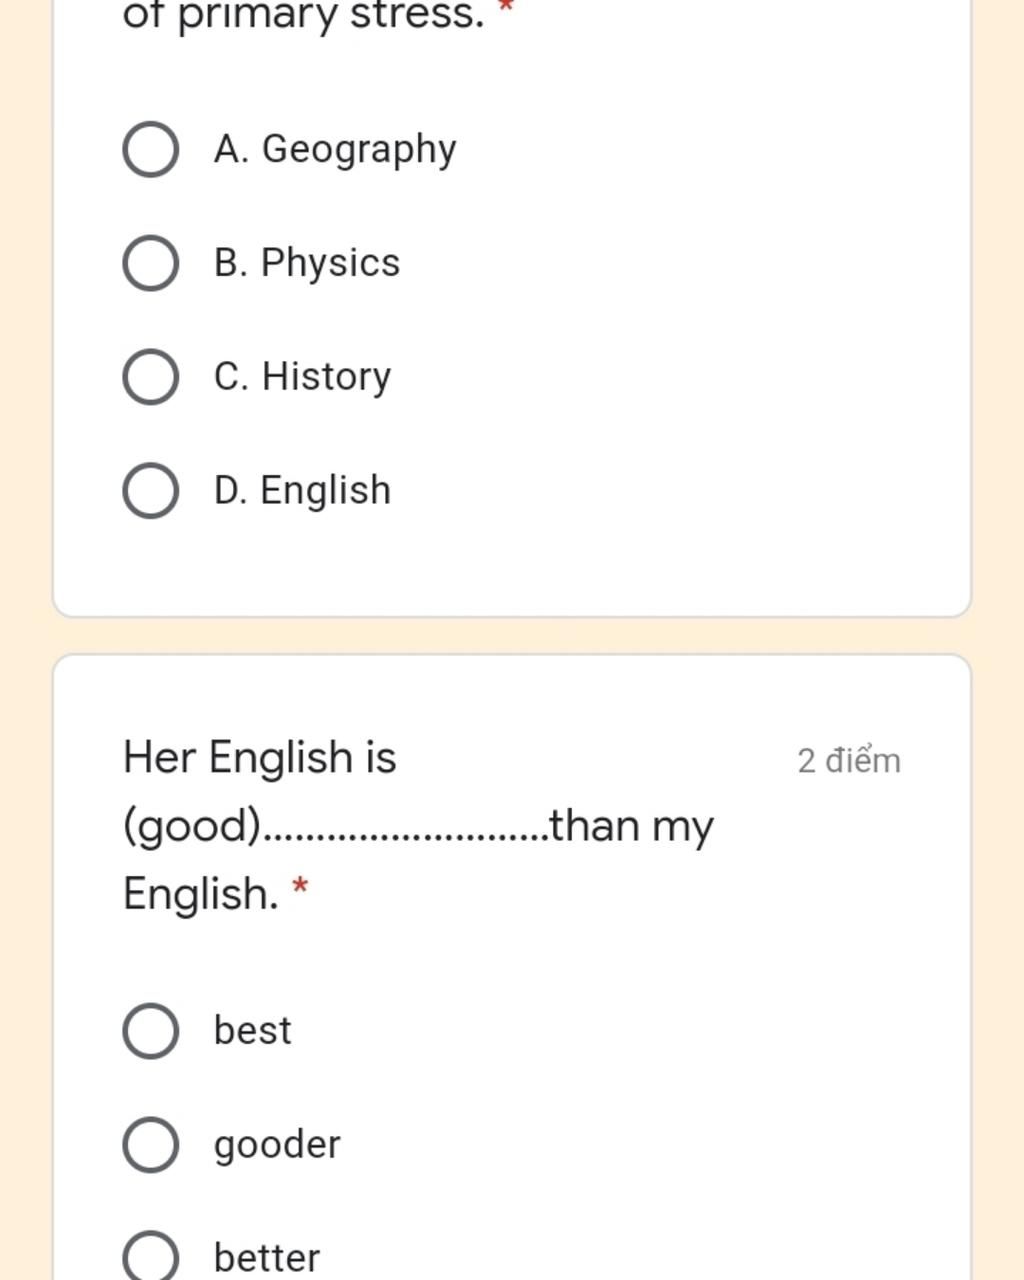This screenshot has width=1024, height=1280.
Task: Click the "Her English is" question heading
Action: point(260,758)
